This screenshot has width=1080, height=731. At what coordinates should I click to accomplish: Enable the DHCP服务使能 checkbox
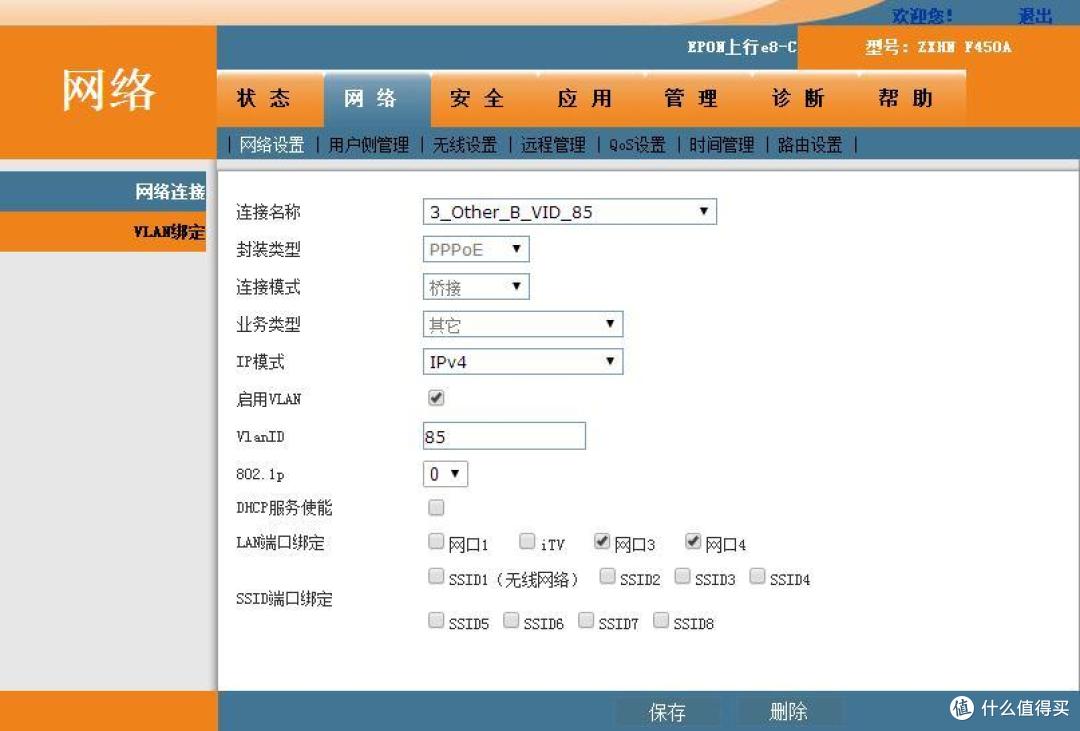tap(436, 508)
